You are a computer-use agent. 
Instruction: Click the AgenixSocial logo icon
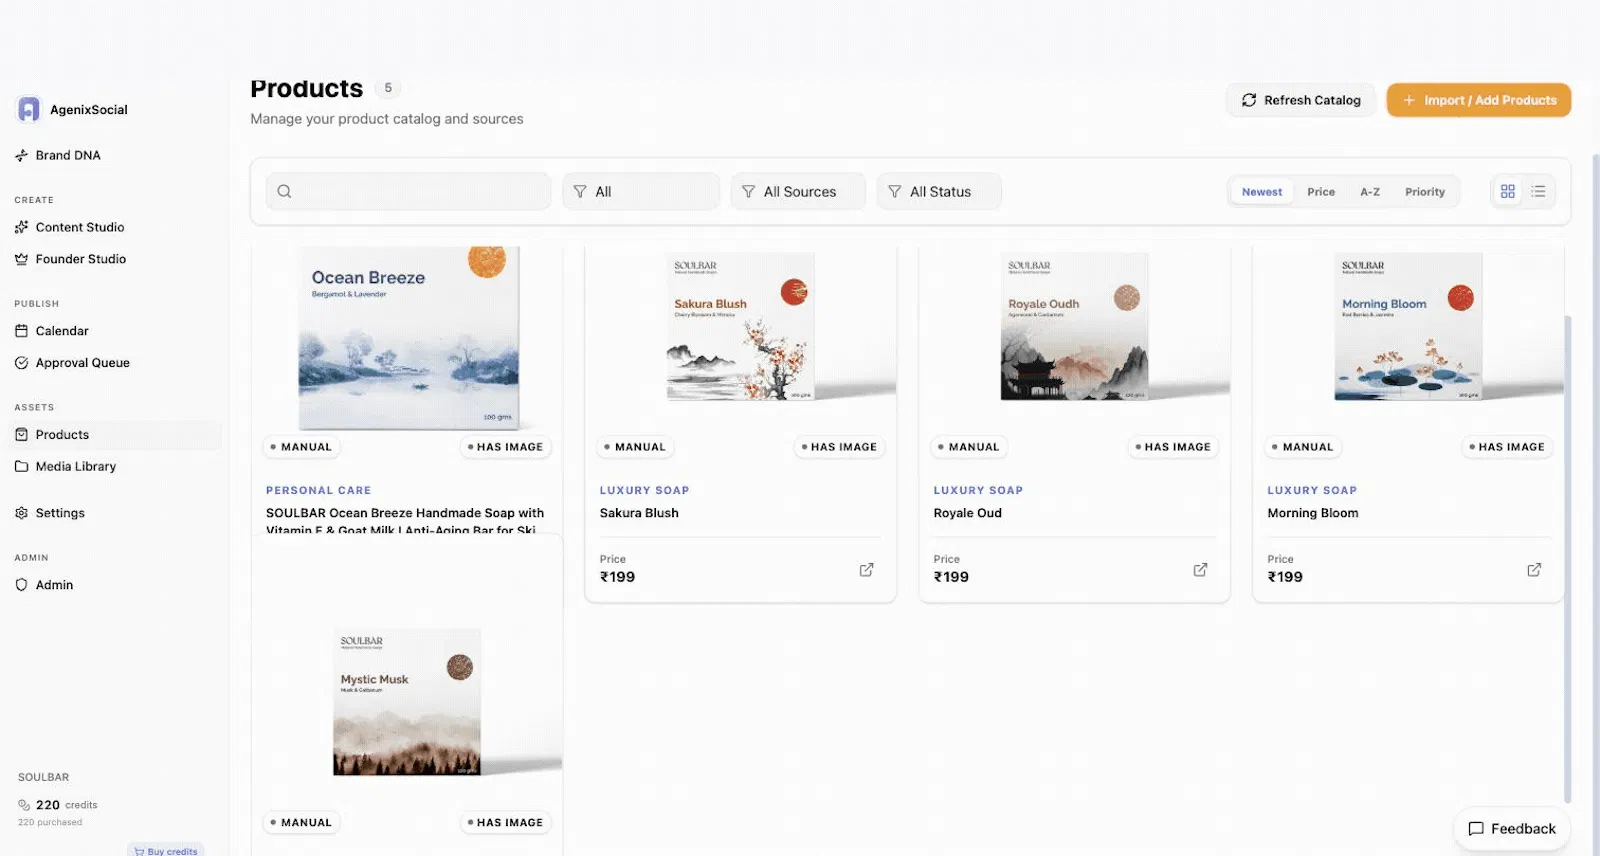click(29, 109)
